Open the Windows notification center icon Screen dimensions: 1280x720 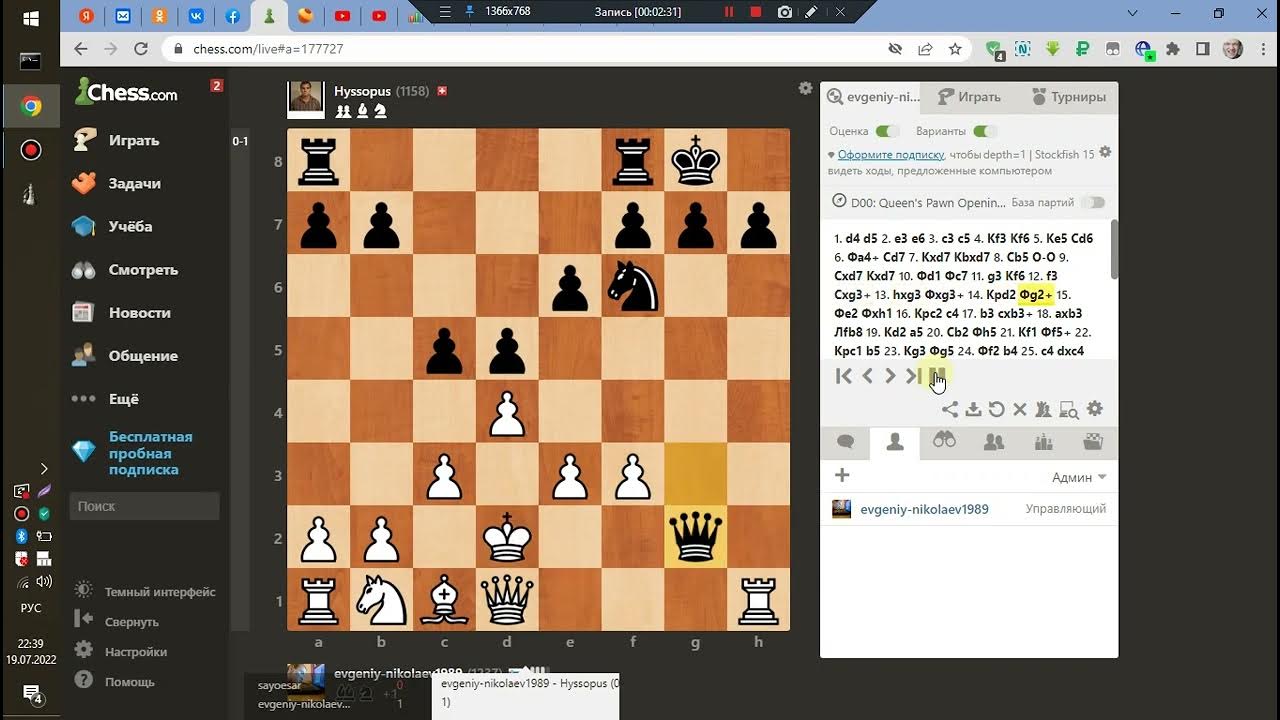pyautogui.click(x=31, y=693)
